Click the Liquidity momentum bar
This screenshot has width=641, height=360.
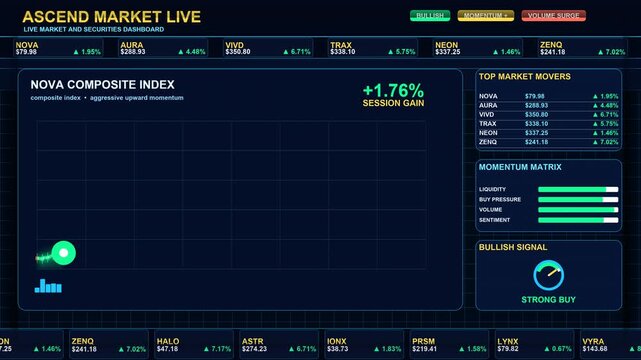pos(578,189)
